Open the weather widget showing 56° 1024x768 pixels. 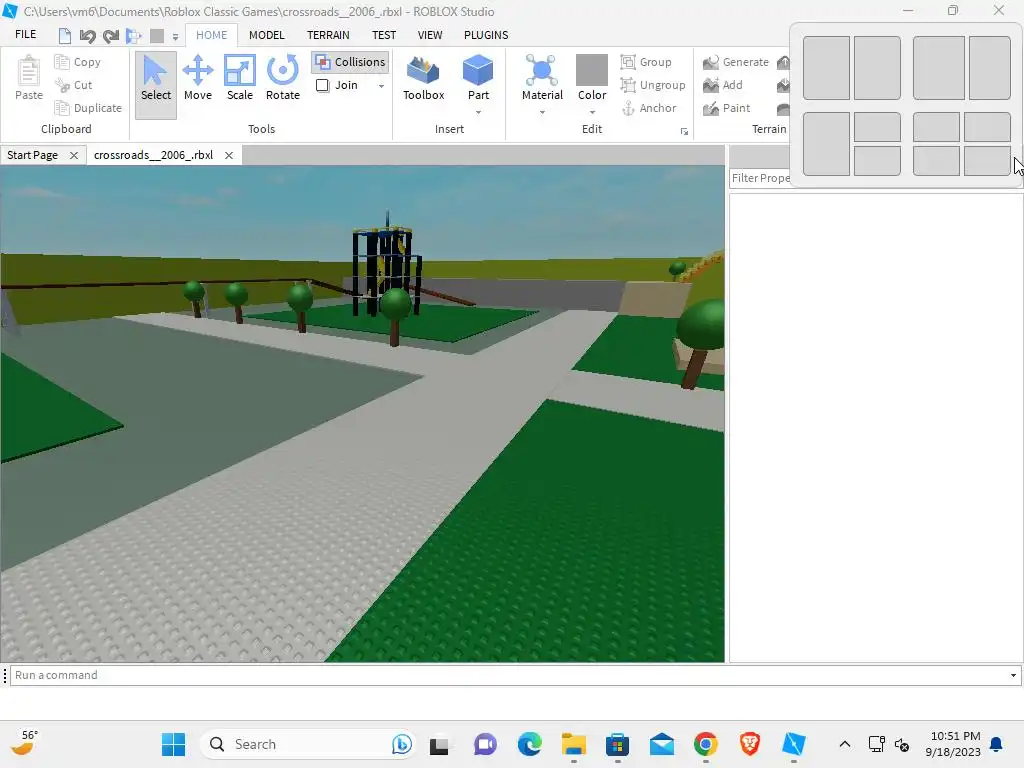pos(25,744)
